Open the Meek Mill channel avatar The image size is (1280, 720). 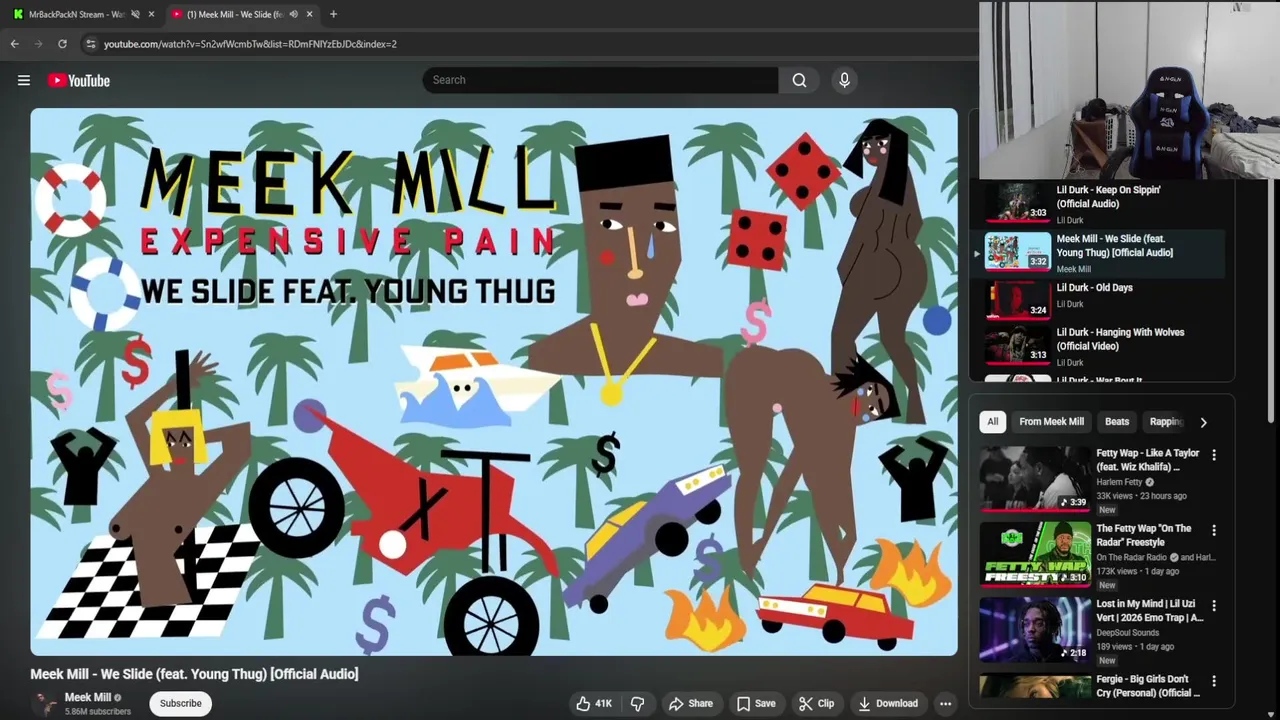(45, 703)
